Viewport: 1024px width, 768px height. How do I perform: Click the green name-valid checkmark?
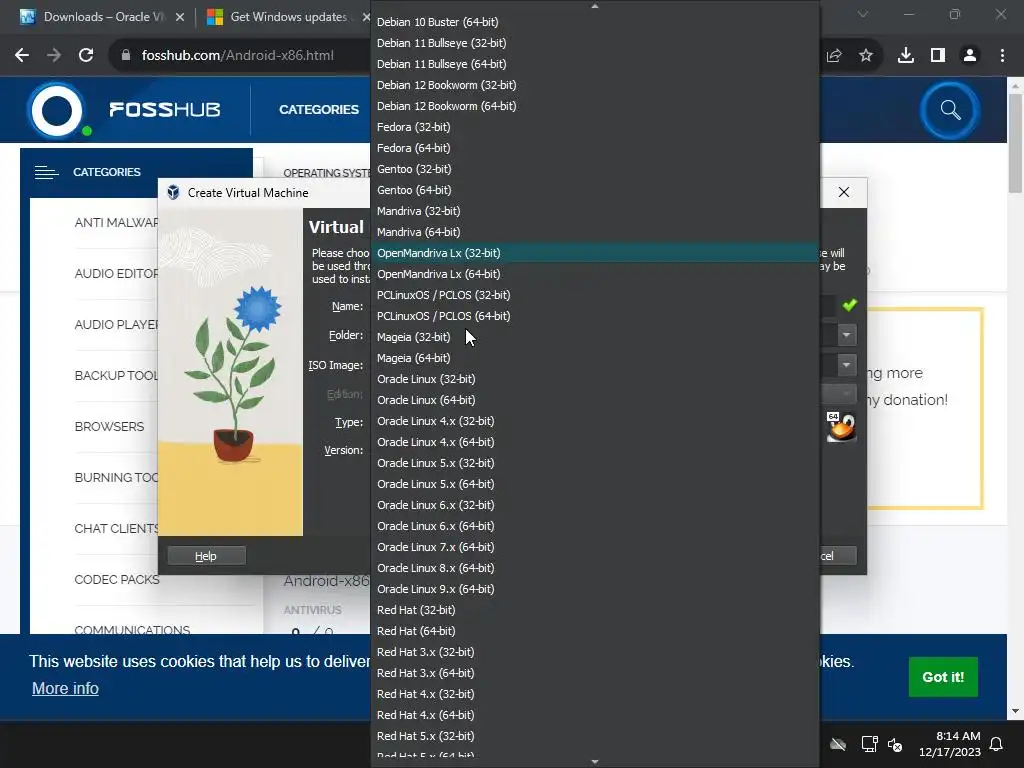850,305
